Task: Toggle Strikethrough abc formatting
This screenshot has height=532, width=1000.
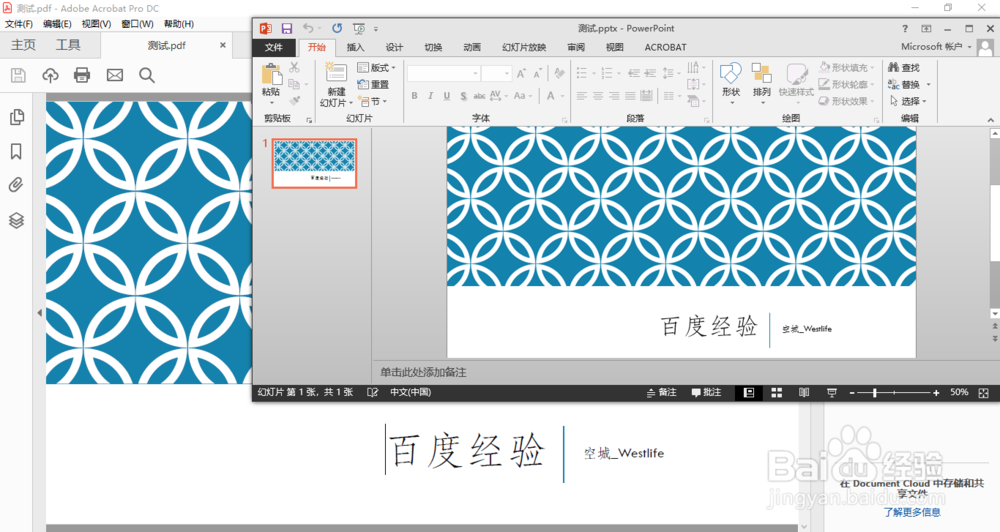Action: point(479,96)
